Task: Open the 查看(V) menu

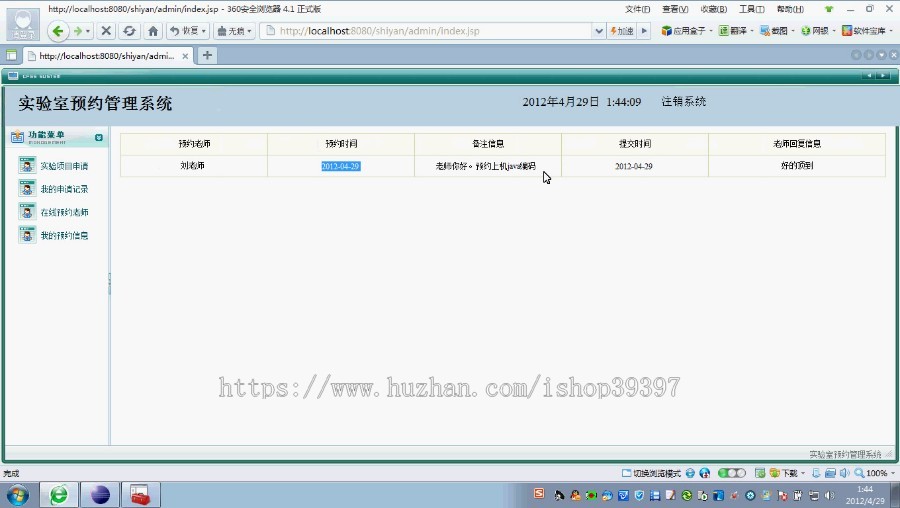Action: coord(675,9)
